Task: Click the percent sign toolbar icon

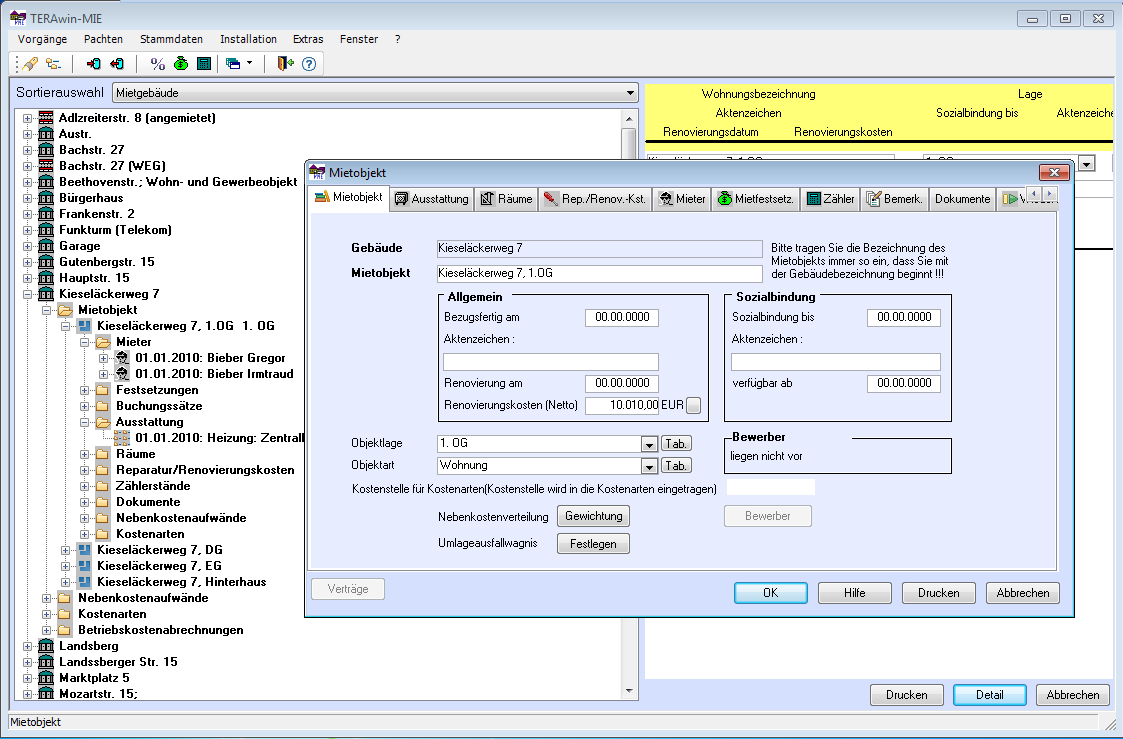Action: 157,64
